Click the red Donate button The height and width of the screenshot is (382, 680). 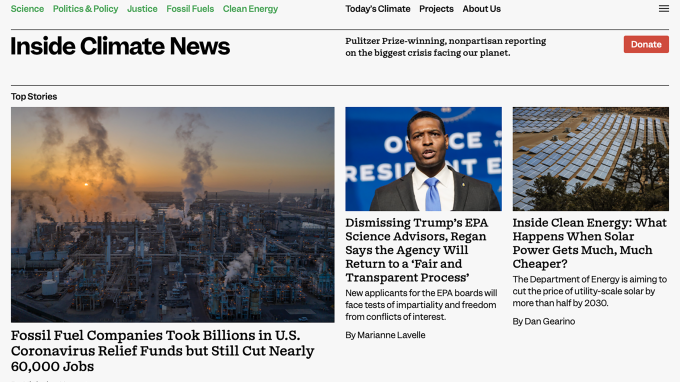[x=646, y=44]
